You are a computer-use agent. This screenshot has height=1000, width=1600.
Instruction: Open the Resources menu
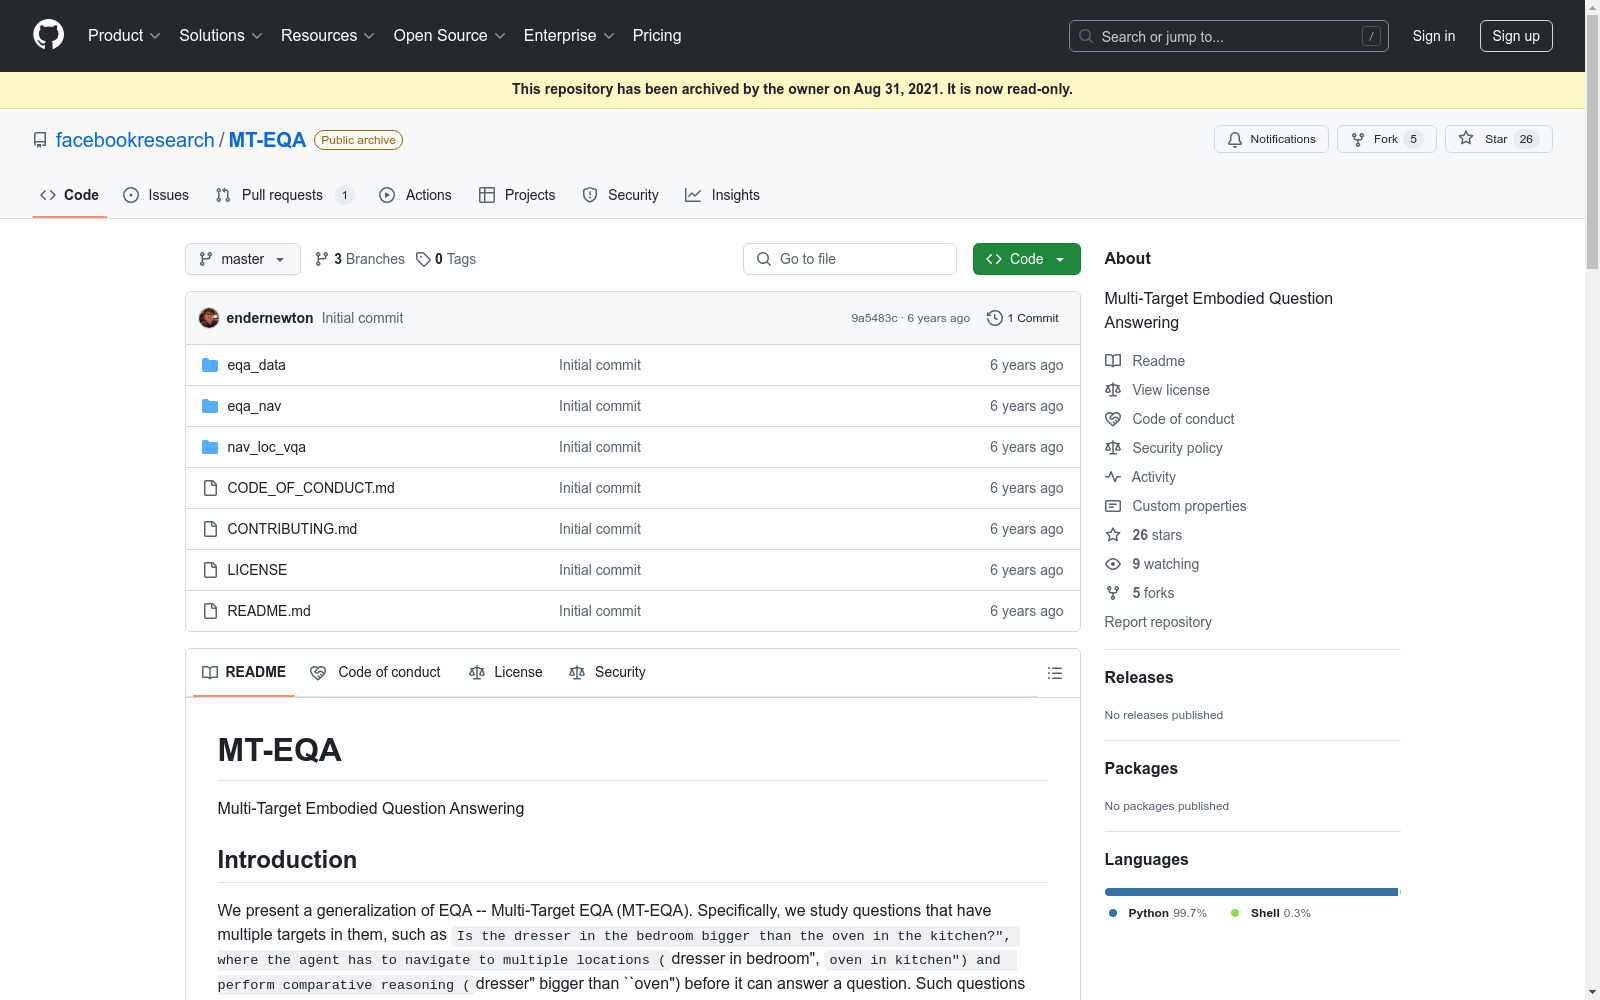(327, 35)
